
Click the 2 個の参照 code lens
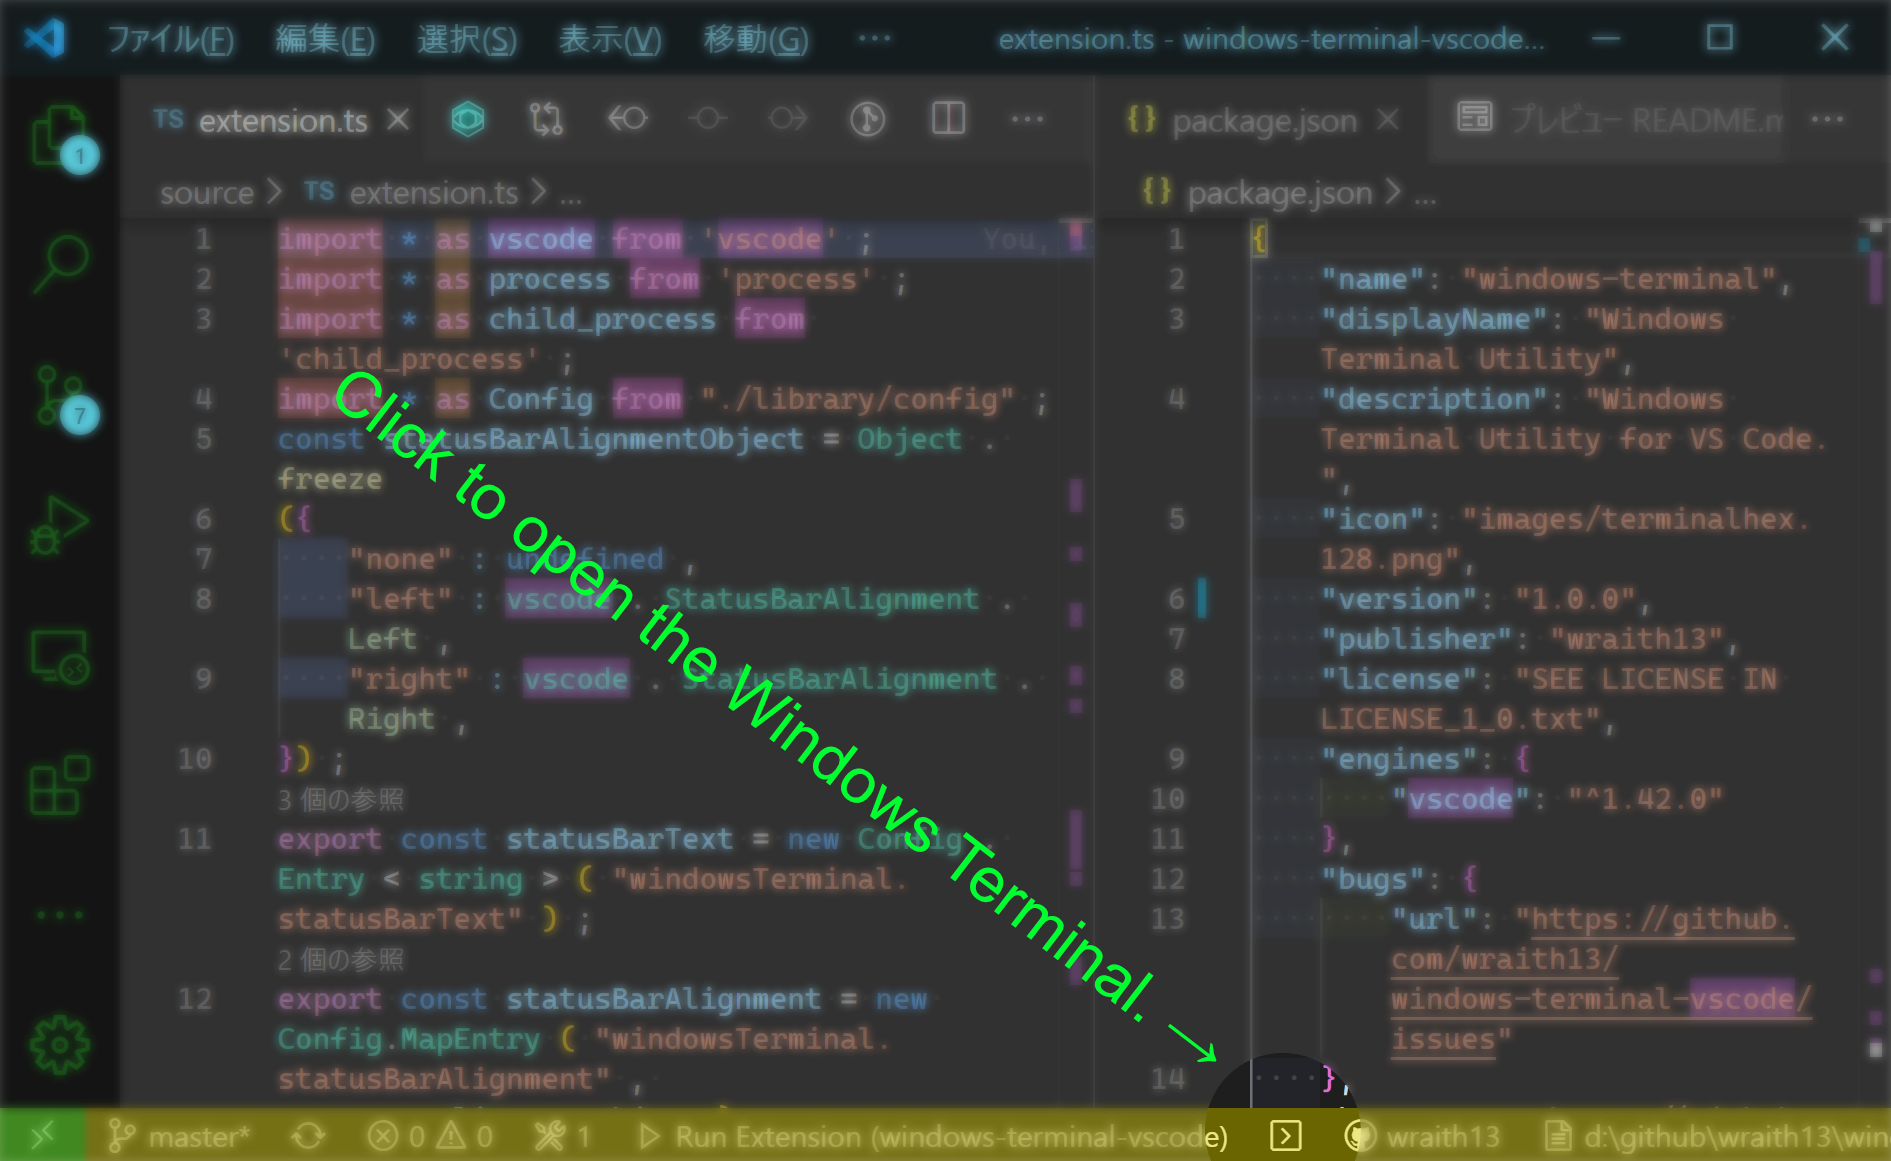point(340,960)
